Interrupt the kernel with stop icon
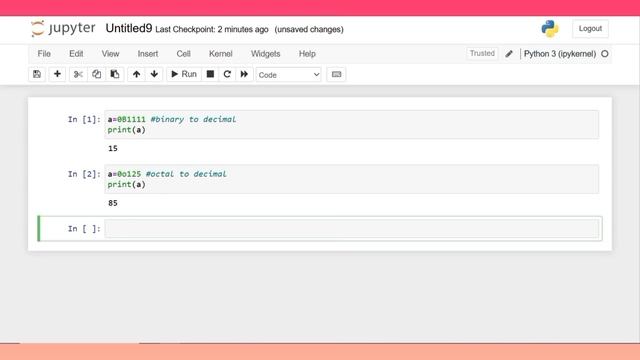The image size is (640, 360). [210, 74]
